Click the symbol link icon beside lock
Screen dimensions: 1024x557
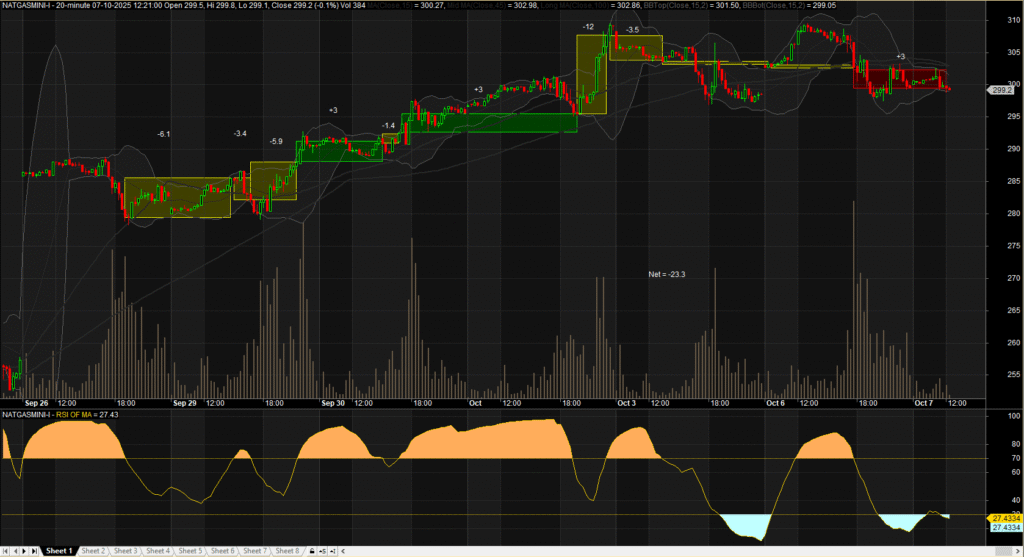323,551
